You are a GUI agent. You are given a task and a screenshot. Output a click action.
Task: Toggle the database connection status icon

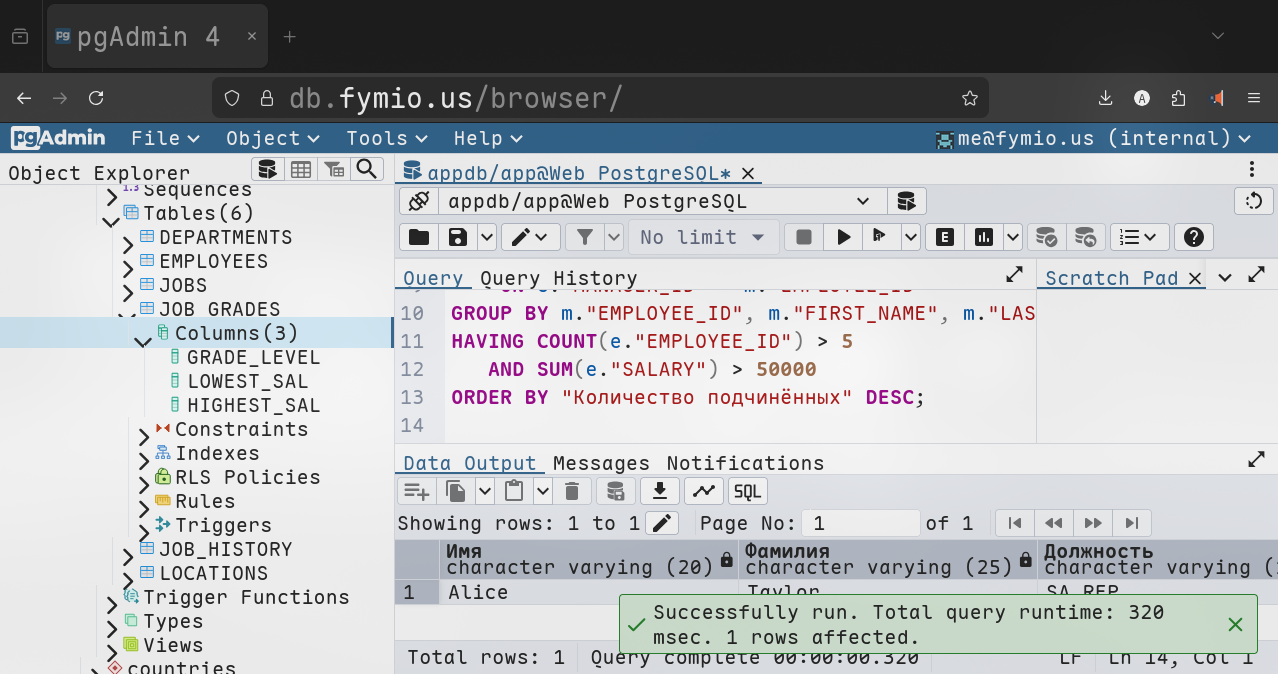pos(418,201)
